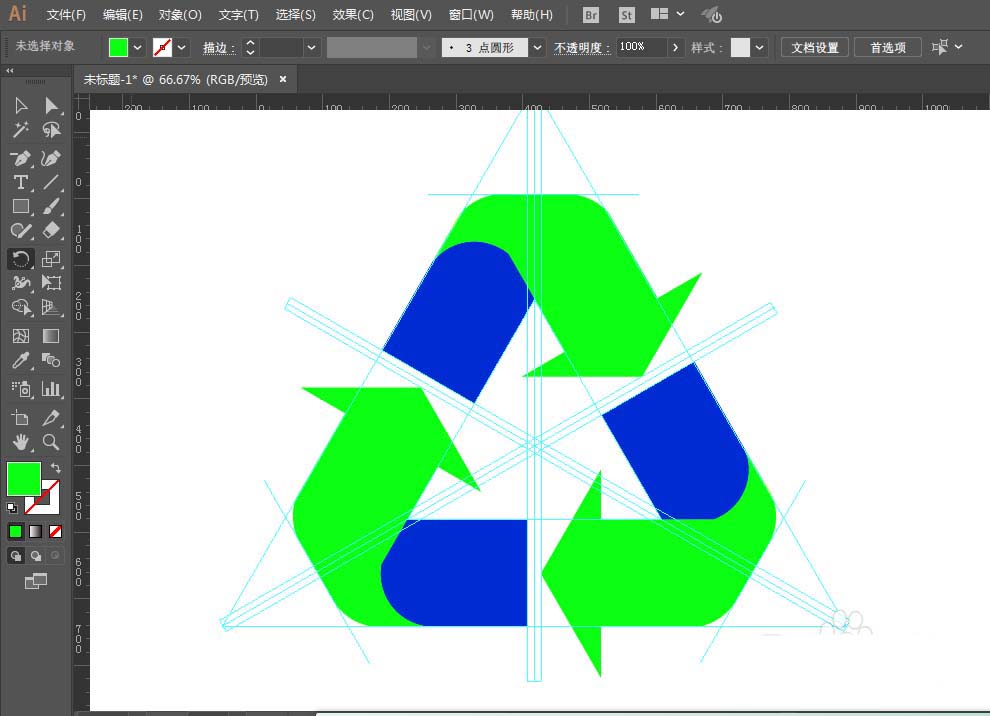990x716 pixels.
Task: Click the 文档设置 button
Action: tap(815, 47)
